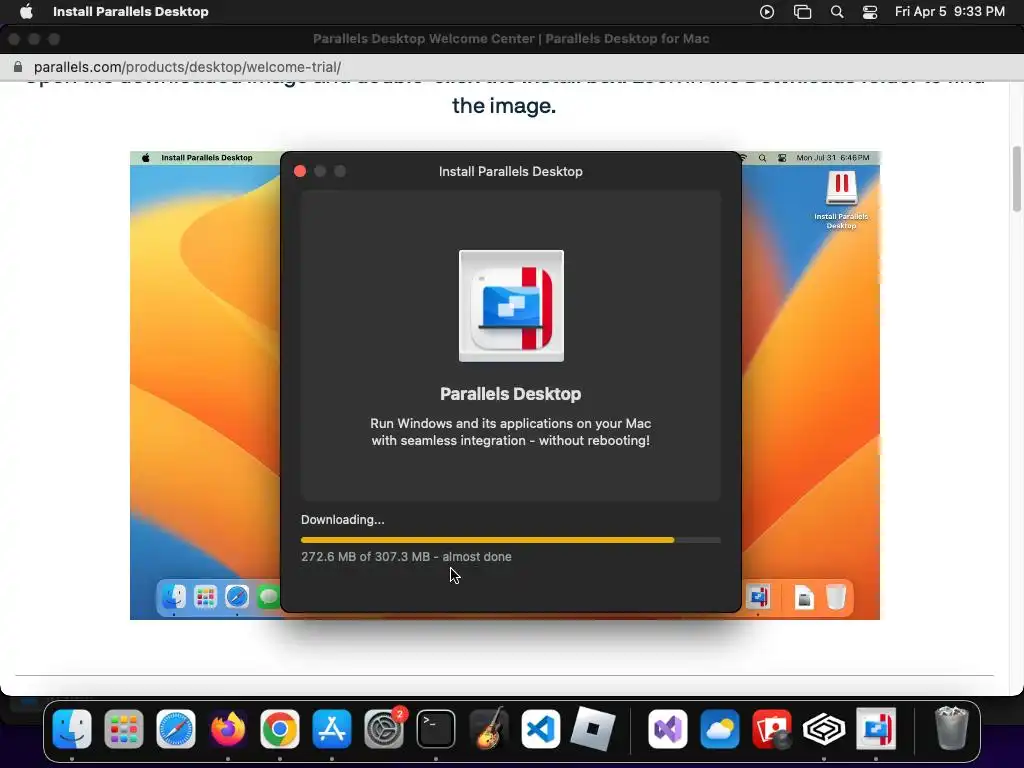This screenshot has width=1024, height=768.
Task: Click the yellow download progress bar in the image
Action: tap(511, 540)
